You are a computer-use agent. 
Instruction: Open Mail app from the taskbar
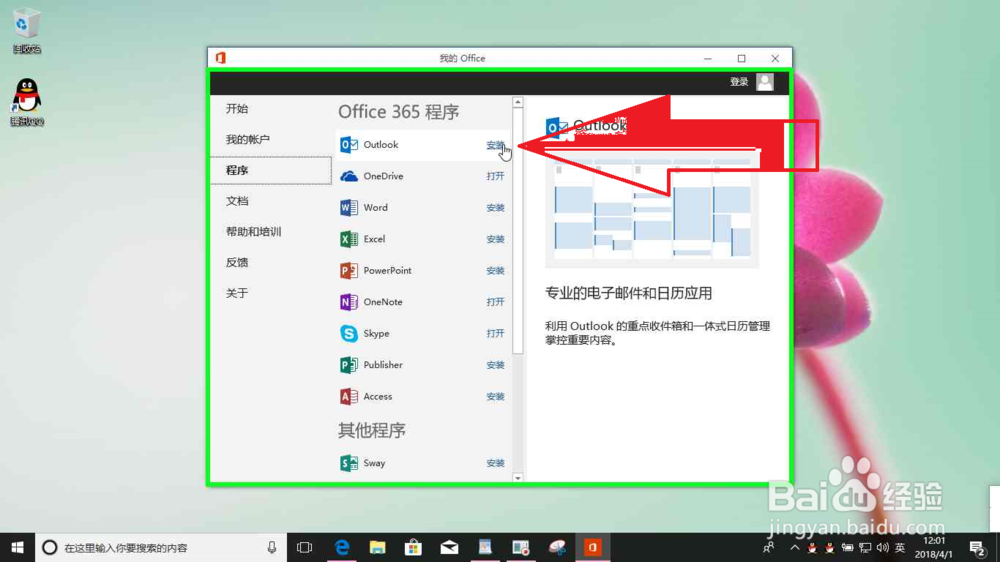pyautogui.click(x=449, y=547)
